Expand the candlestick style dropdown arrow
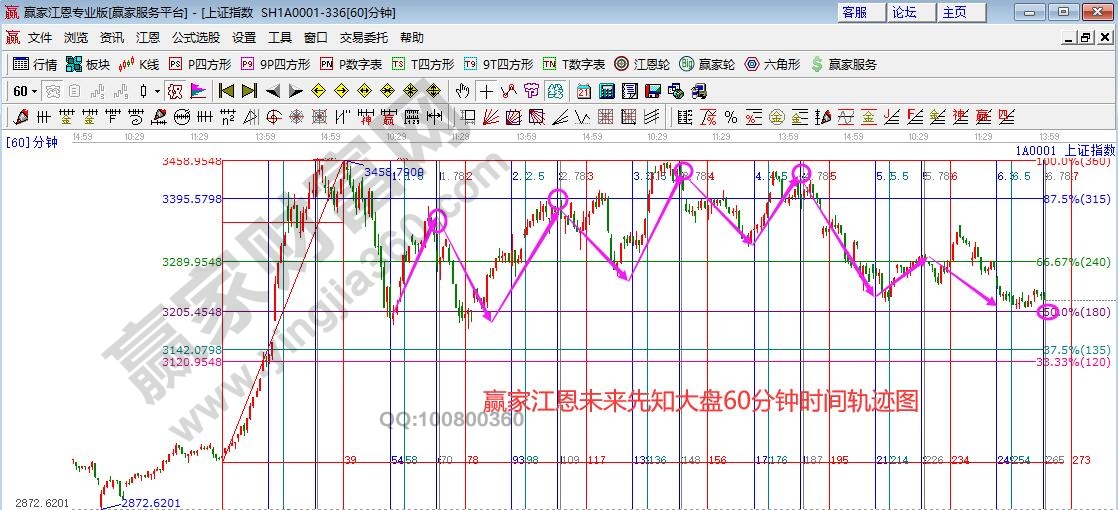 click(158, 91)
